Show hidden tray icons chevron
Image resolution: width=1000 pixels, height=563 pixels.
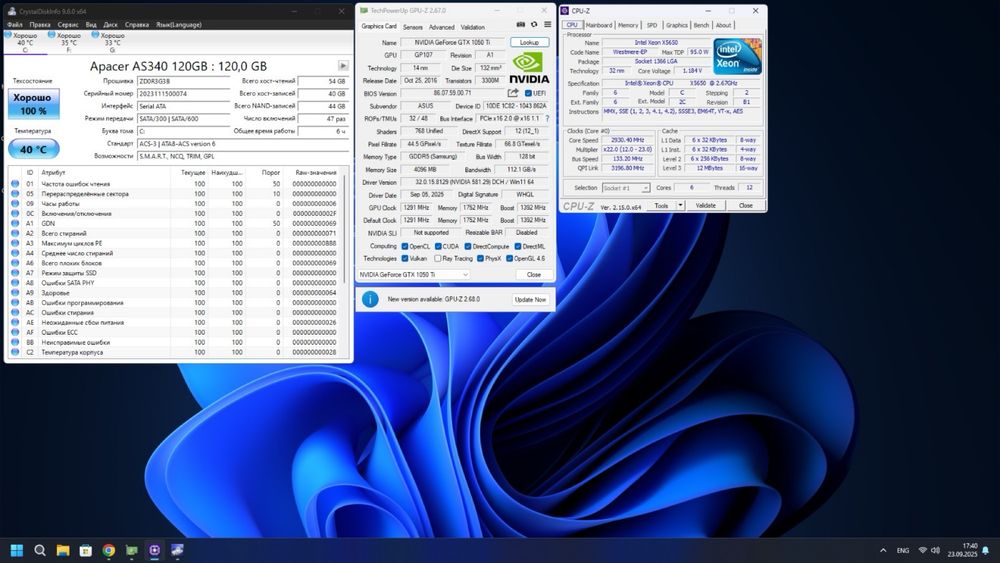[883, 550]
